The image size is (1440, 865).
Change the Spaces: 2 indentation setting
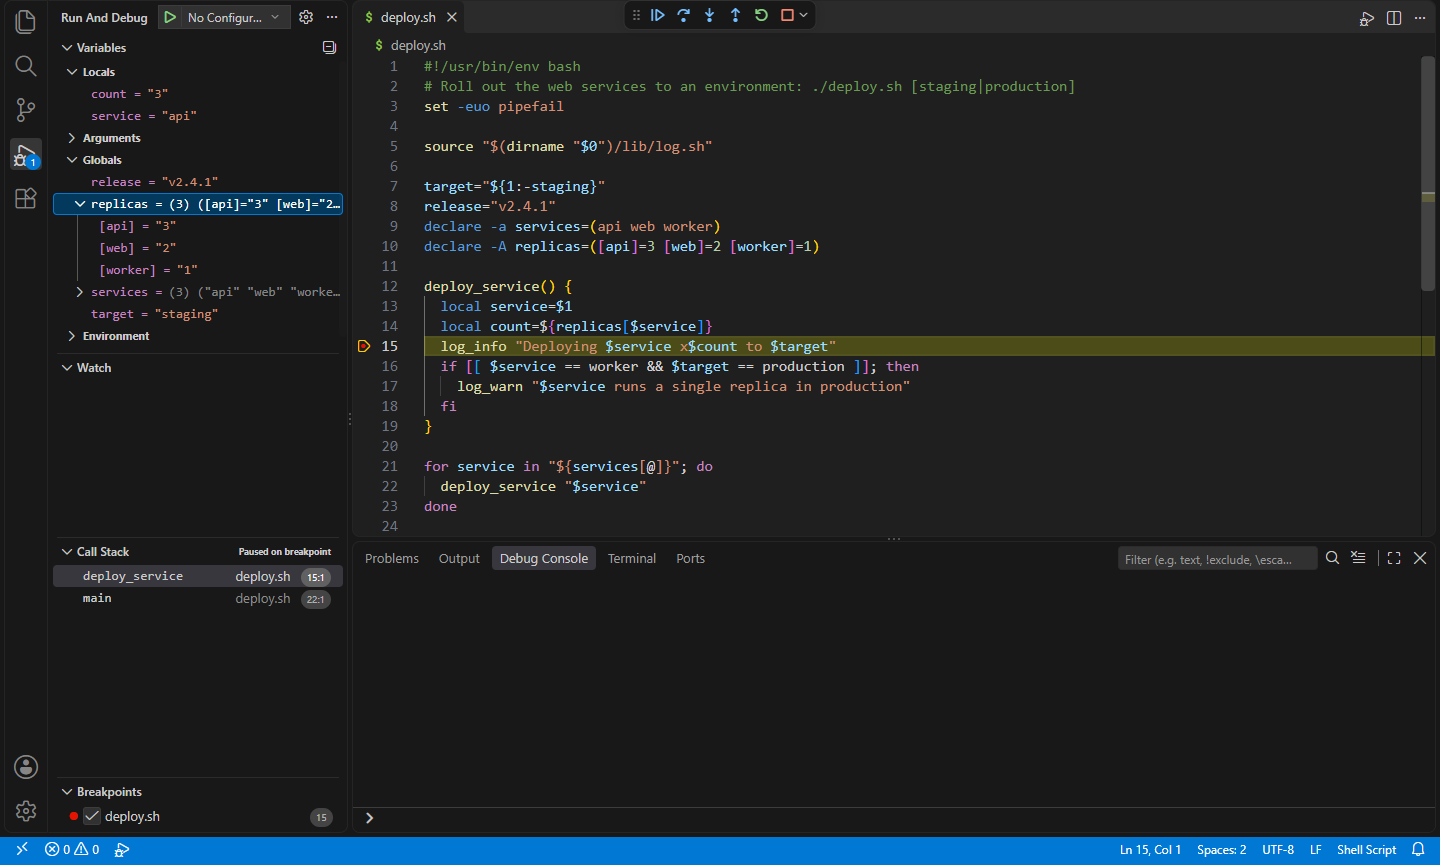tap(1221, 850)
